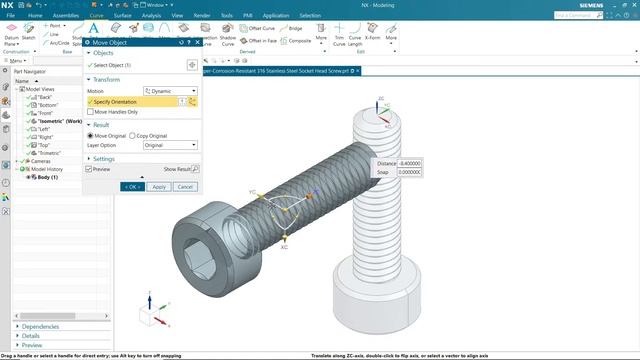Screen dimensions: 640x360
Task: Select the Move Original radio button
Action: (x=90, y=136)
